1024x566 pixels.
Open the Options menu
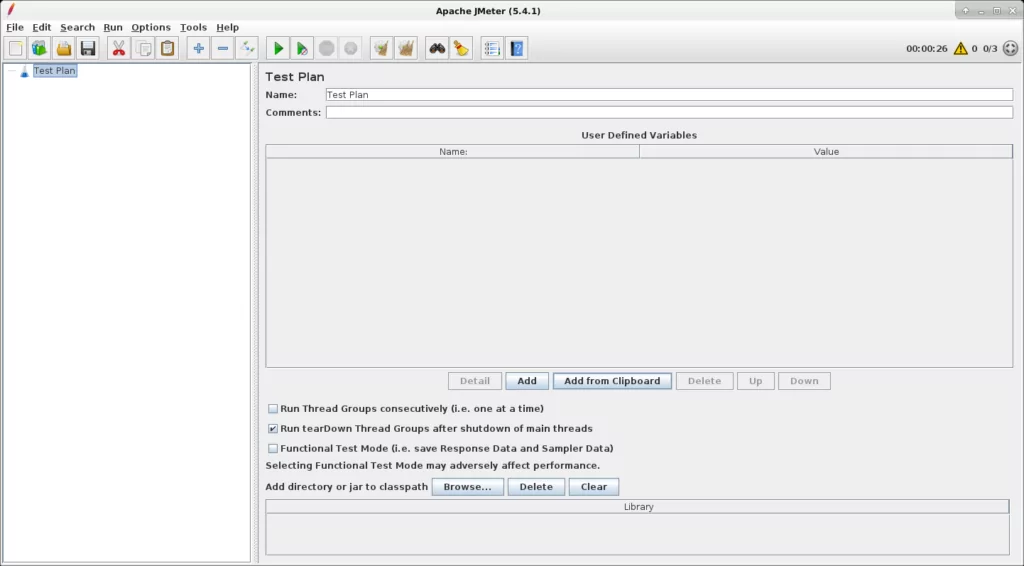coord(151,27)
